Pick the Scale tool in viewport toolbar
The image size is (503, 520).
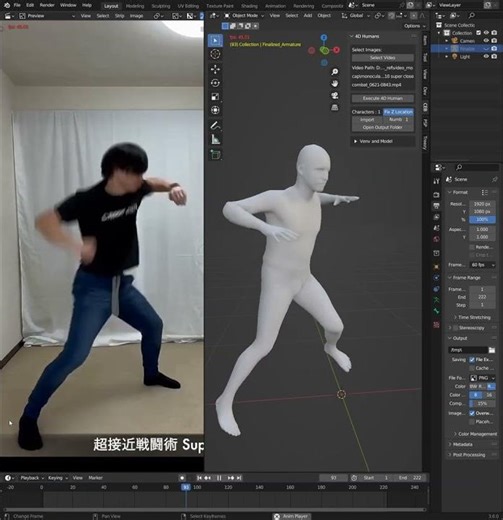[x=215, y=97]
